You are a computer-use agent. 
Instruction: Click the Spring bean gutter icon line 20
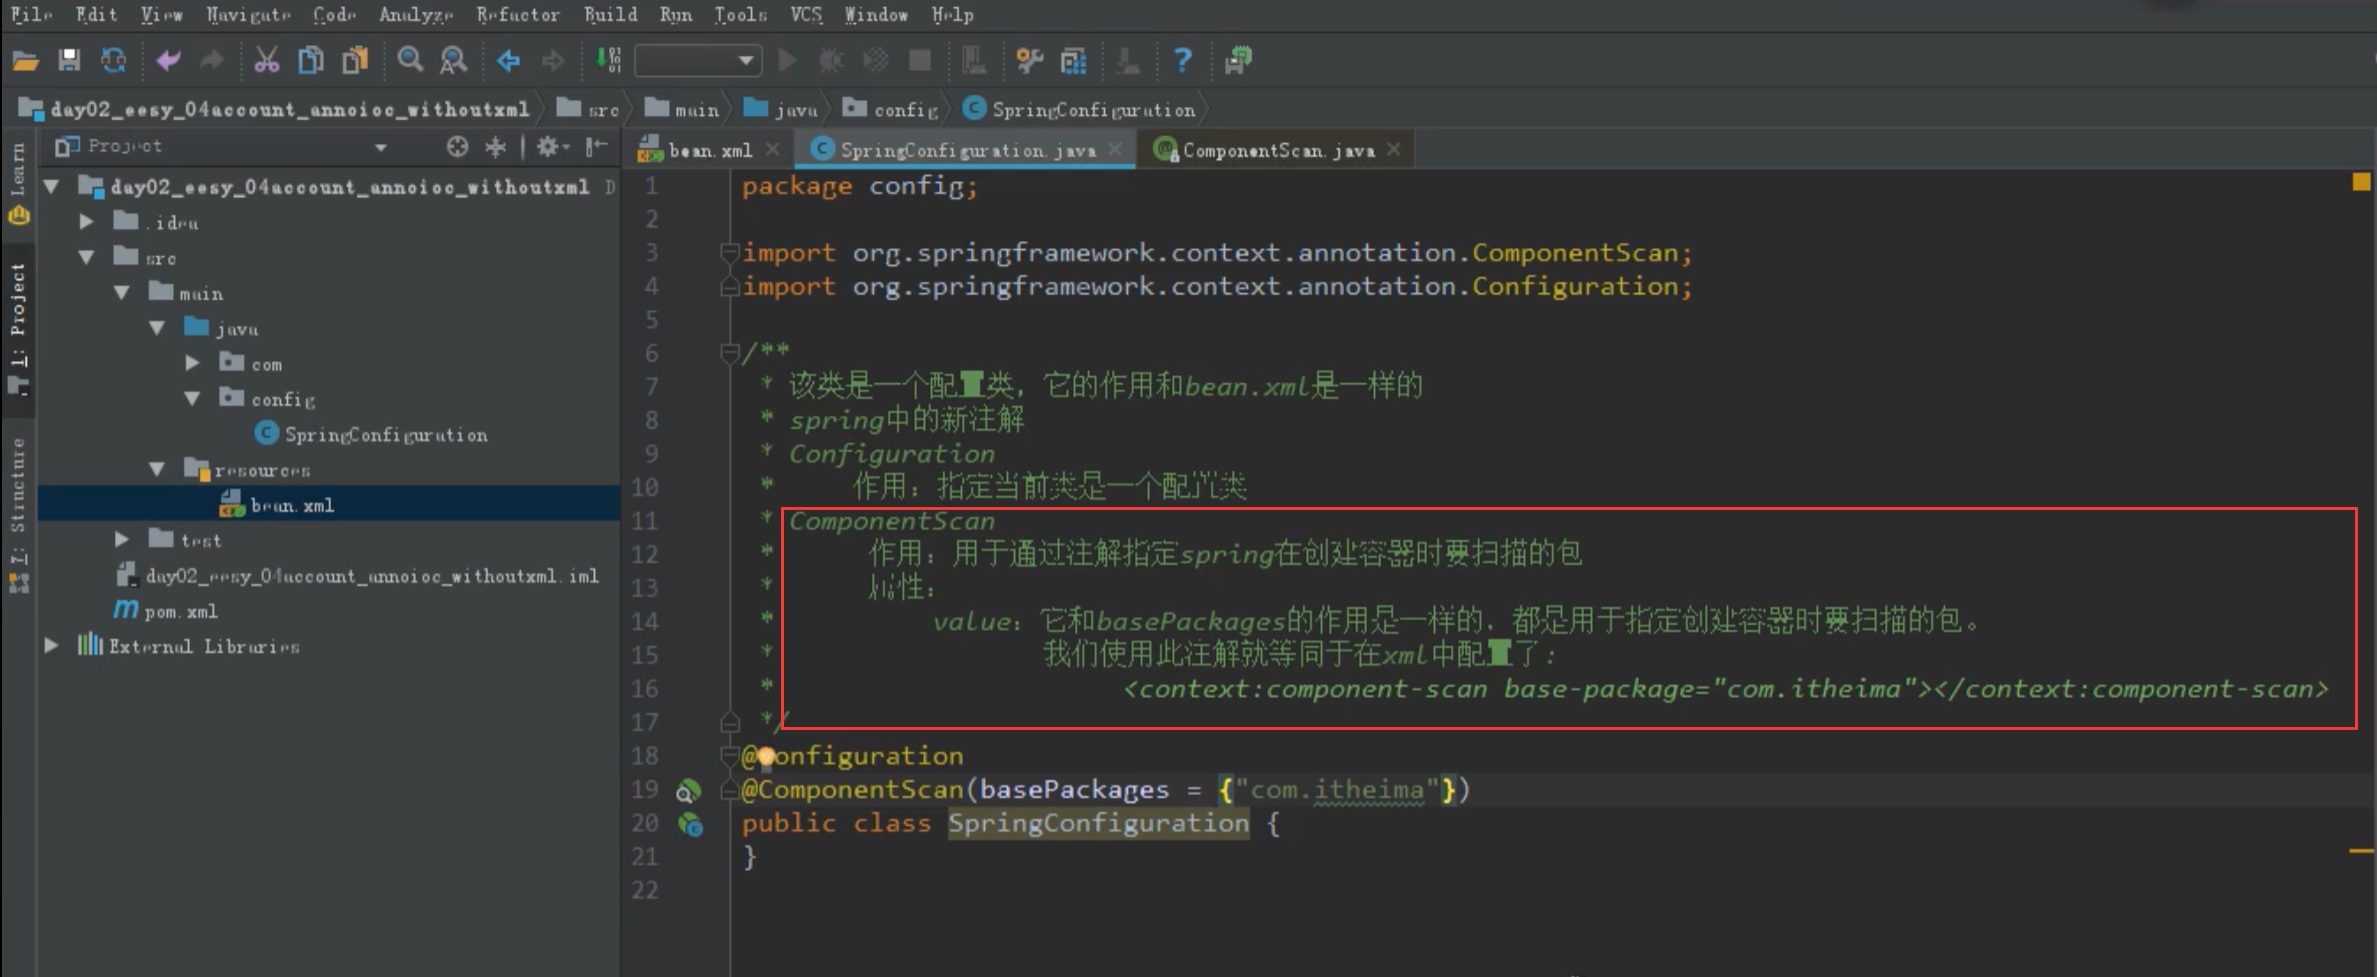click(x=690, y=825)
